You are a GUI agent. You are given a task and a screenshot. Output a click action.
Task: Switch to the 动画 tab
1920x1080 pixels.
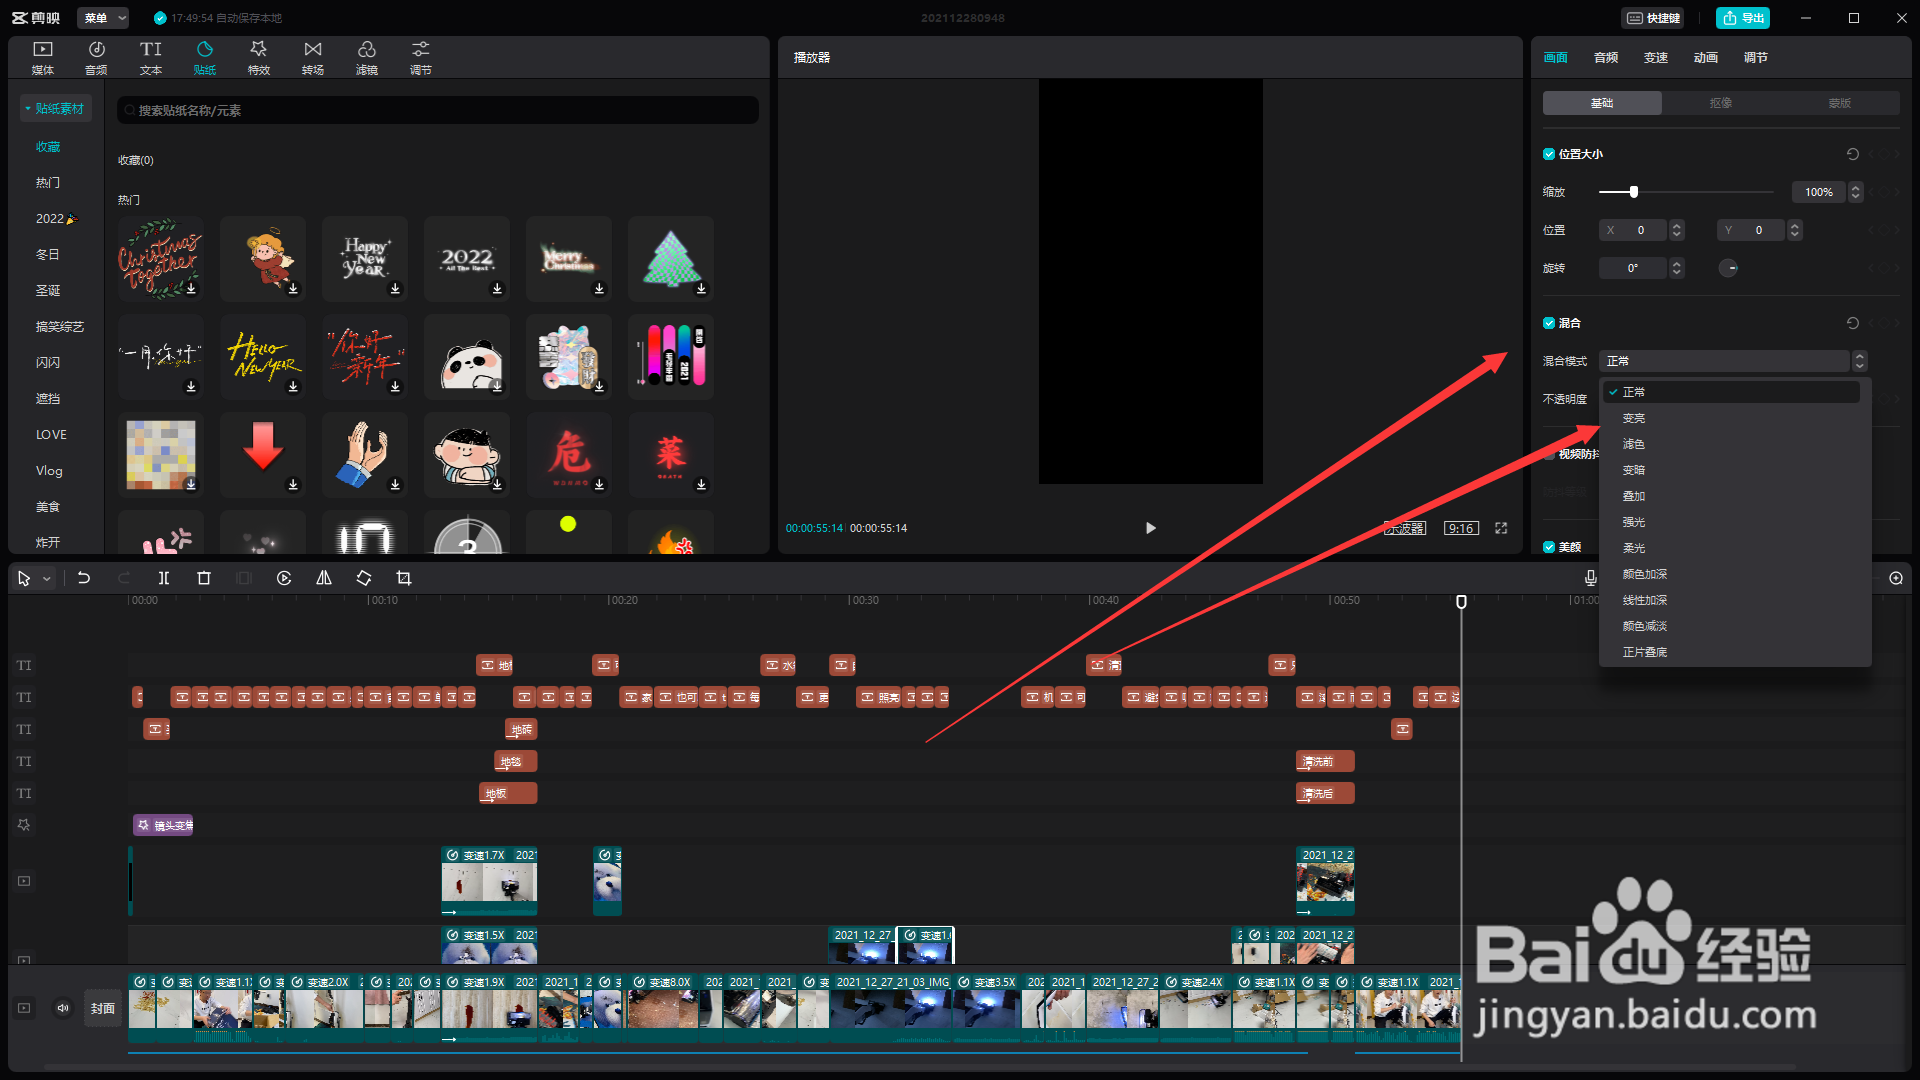pyautogui.click(x=1705, y=58)
